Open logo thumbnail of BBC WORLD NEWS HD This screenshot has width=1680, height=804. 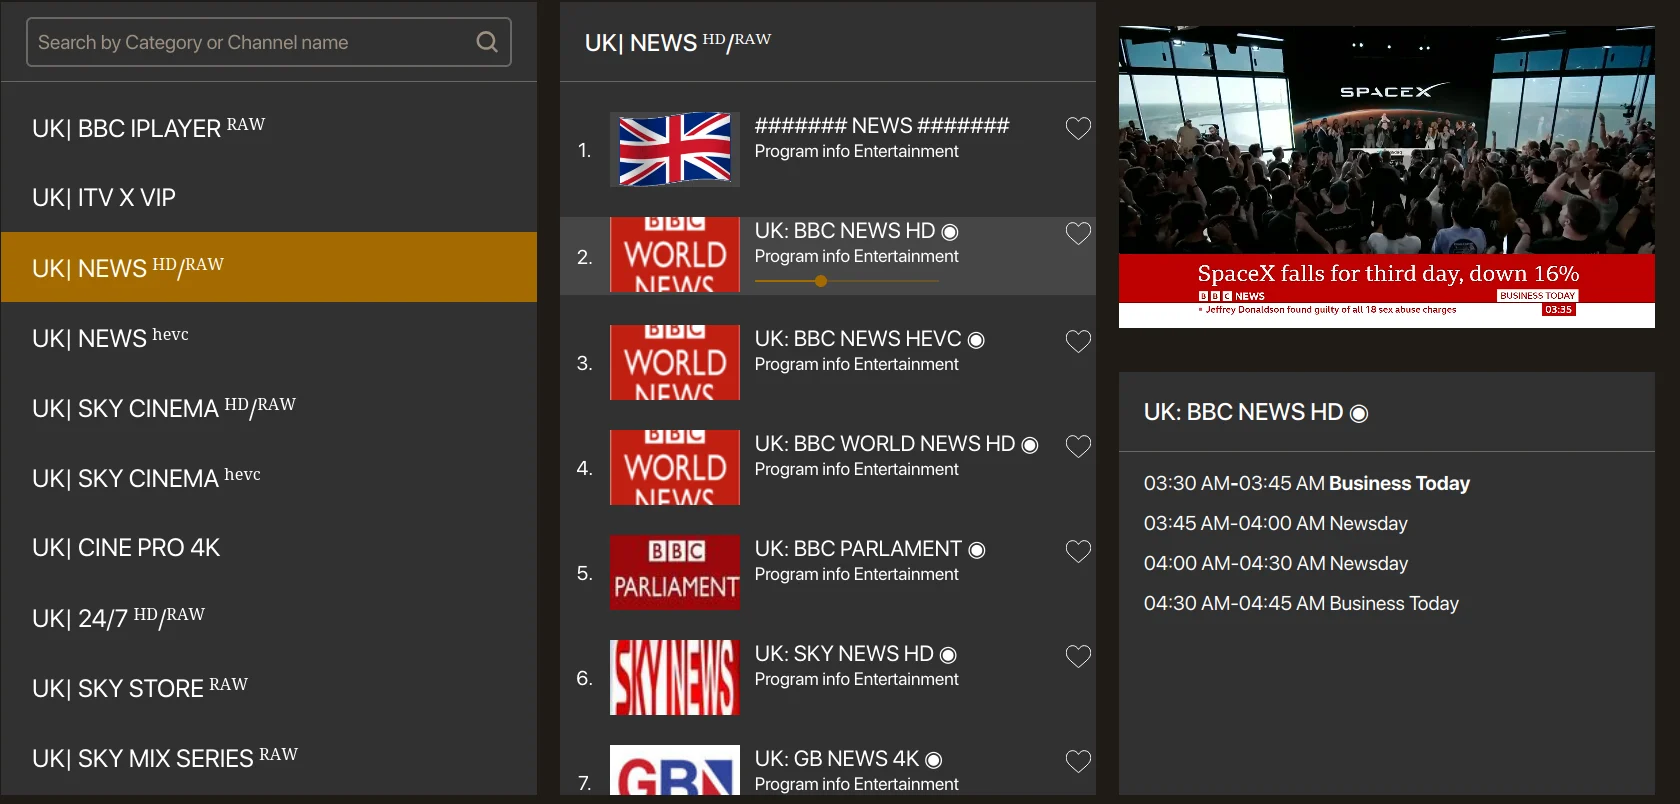coord(675,467)
